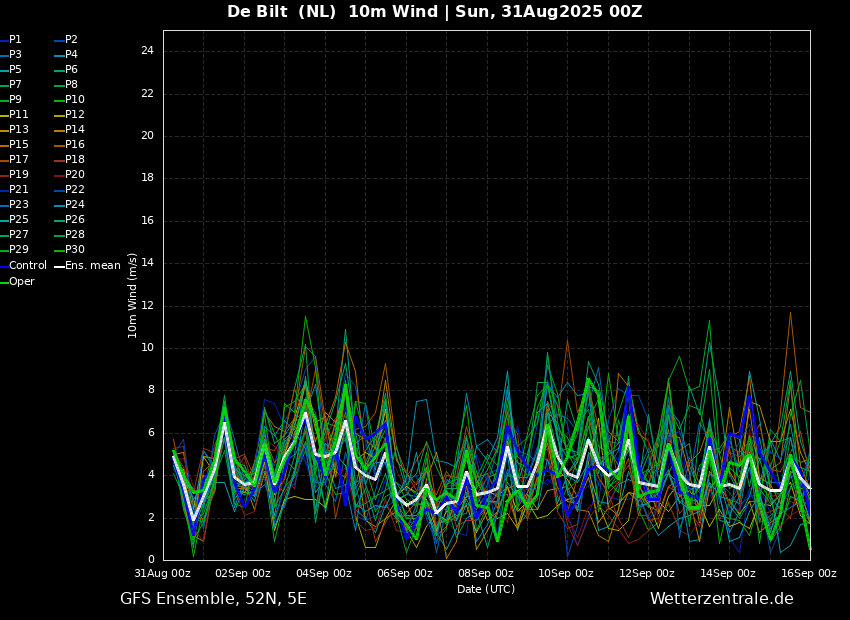Click the 08Sep 00z date tick label
The image size is (850, 620).
[486, 574]
